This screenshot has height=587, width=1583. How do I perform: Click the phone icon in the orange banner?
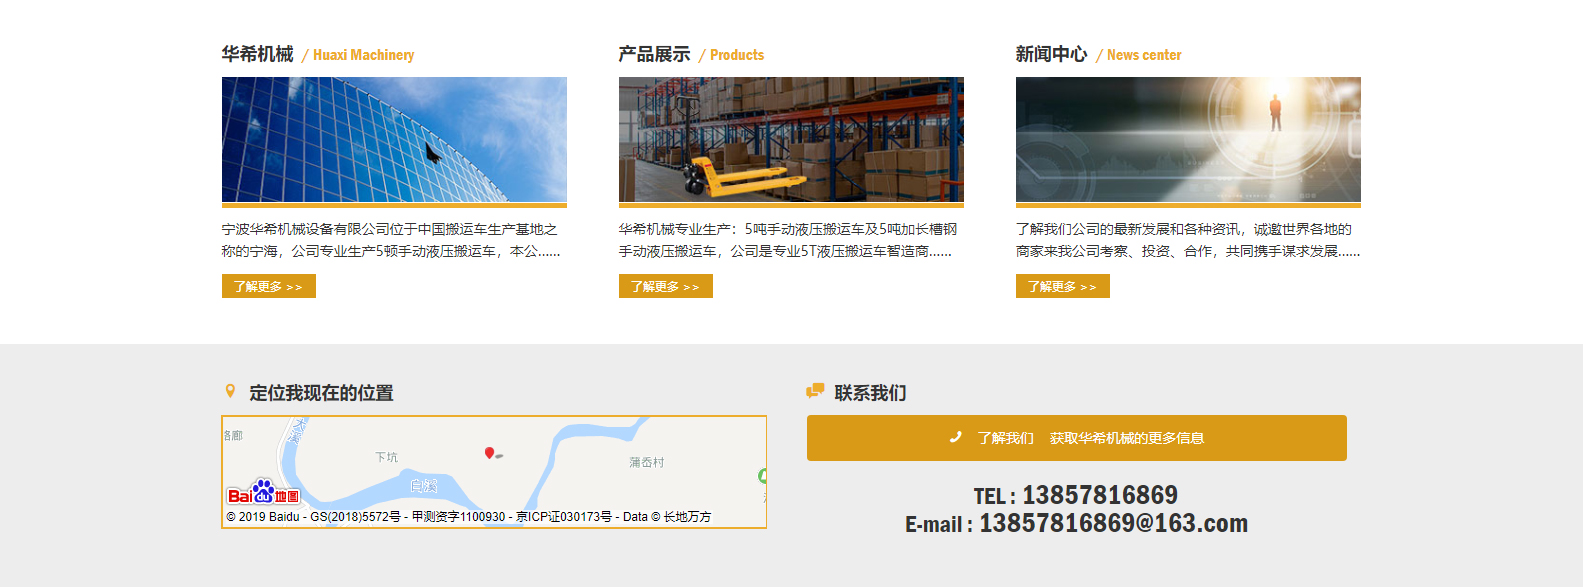click(955, 437)
